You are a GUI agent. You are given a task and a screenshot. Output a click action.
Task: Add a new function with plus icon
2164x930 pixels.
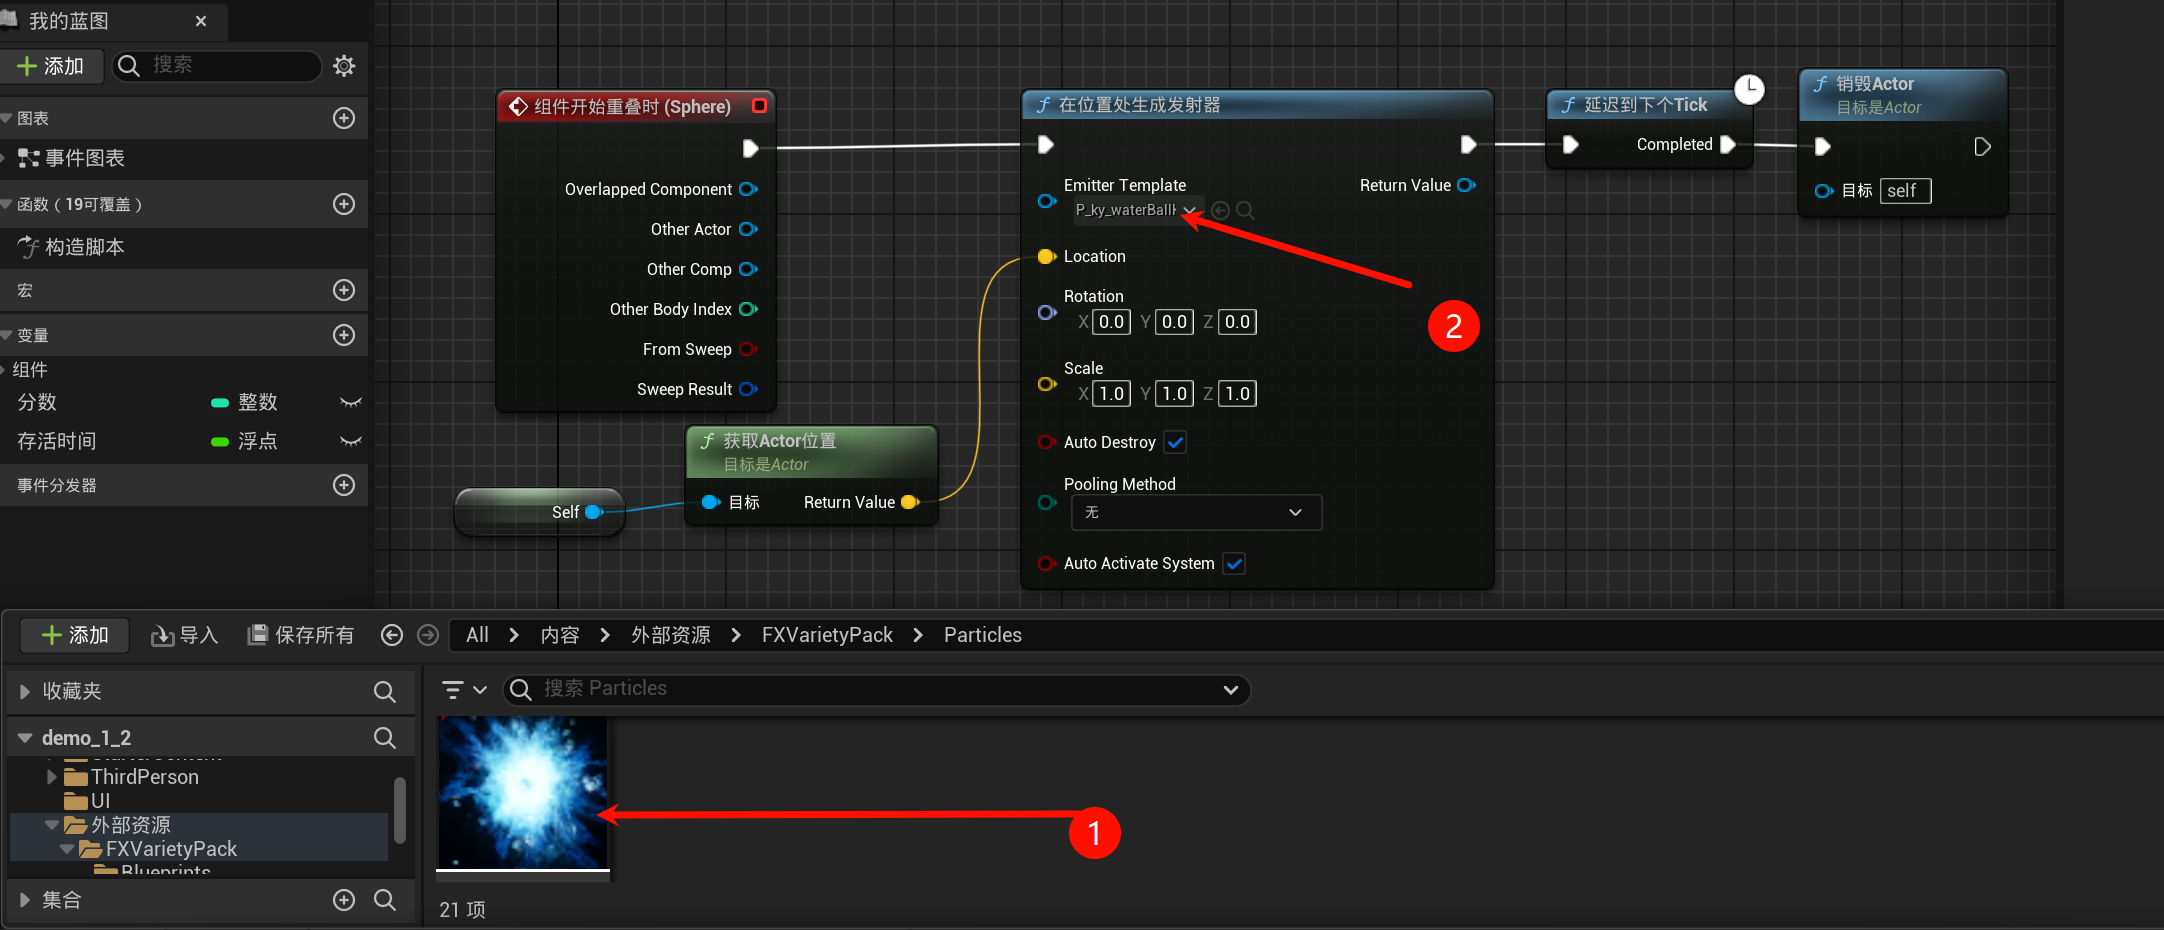pos(344,204)
